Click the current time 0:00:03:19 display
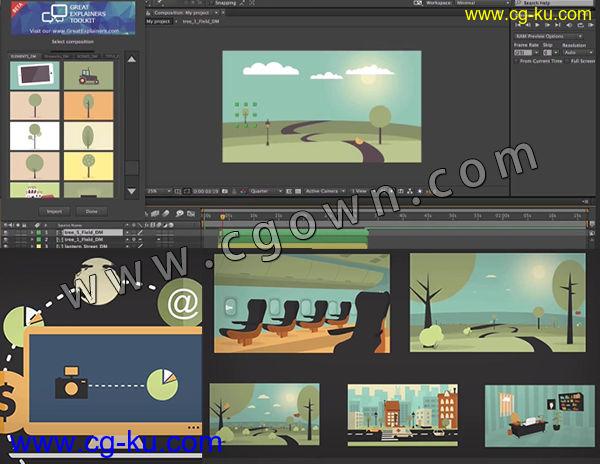Viewport: 600px width, 464px height. (205, 191)
